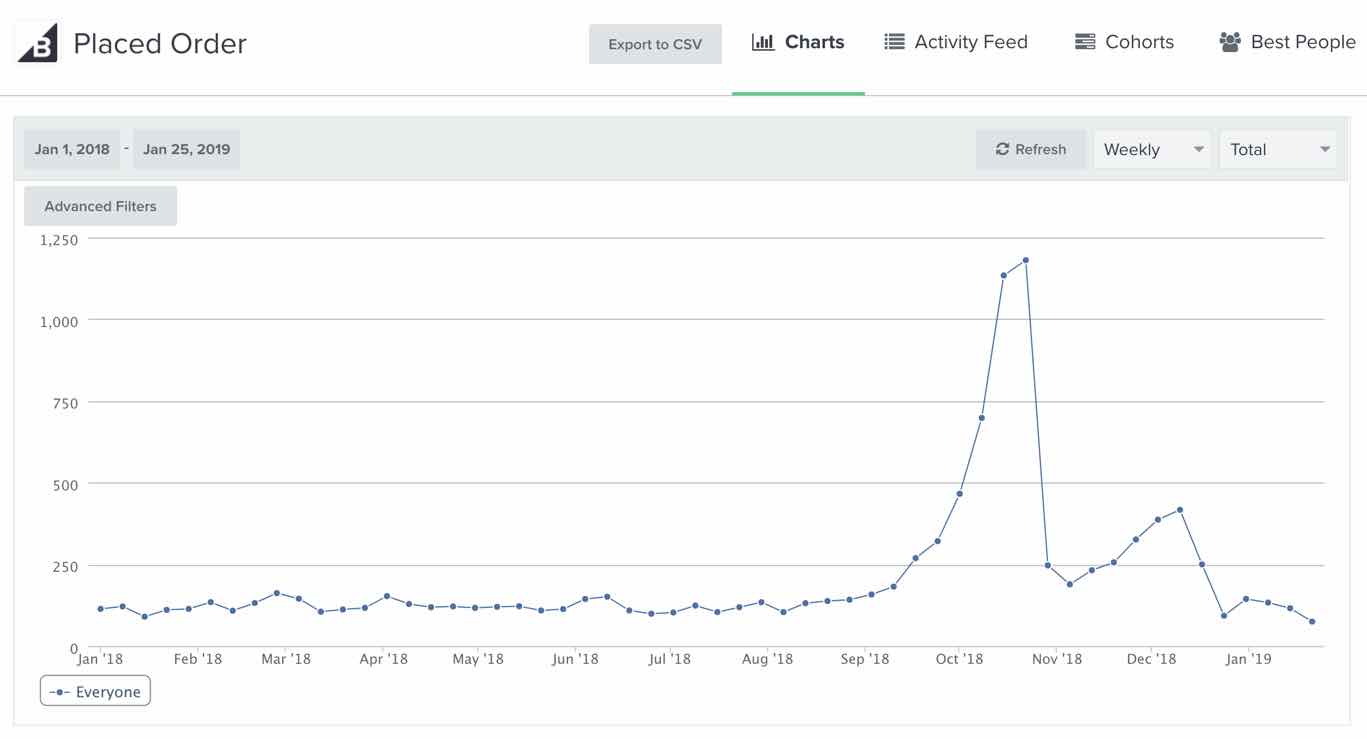Open the Weekly interval dropdown
1367x739 pixels.
click(x=1152, y=149)
